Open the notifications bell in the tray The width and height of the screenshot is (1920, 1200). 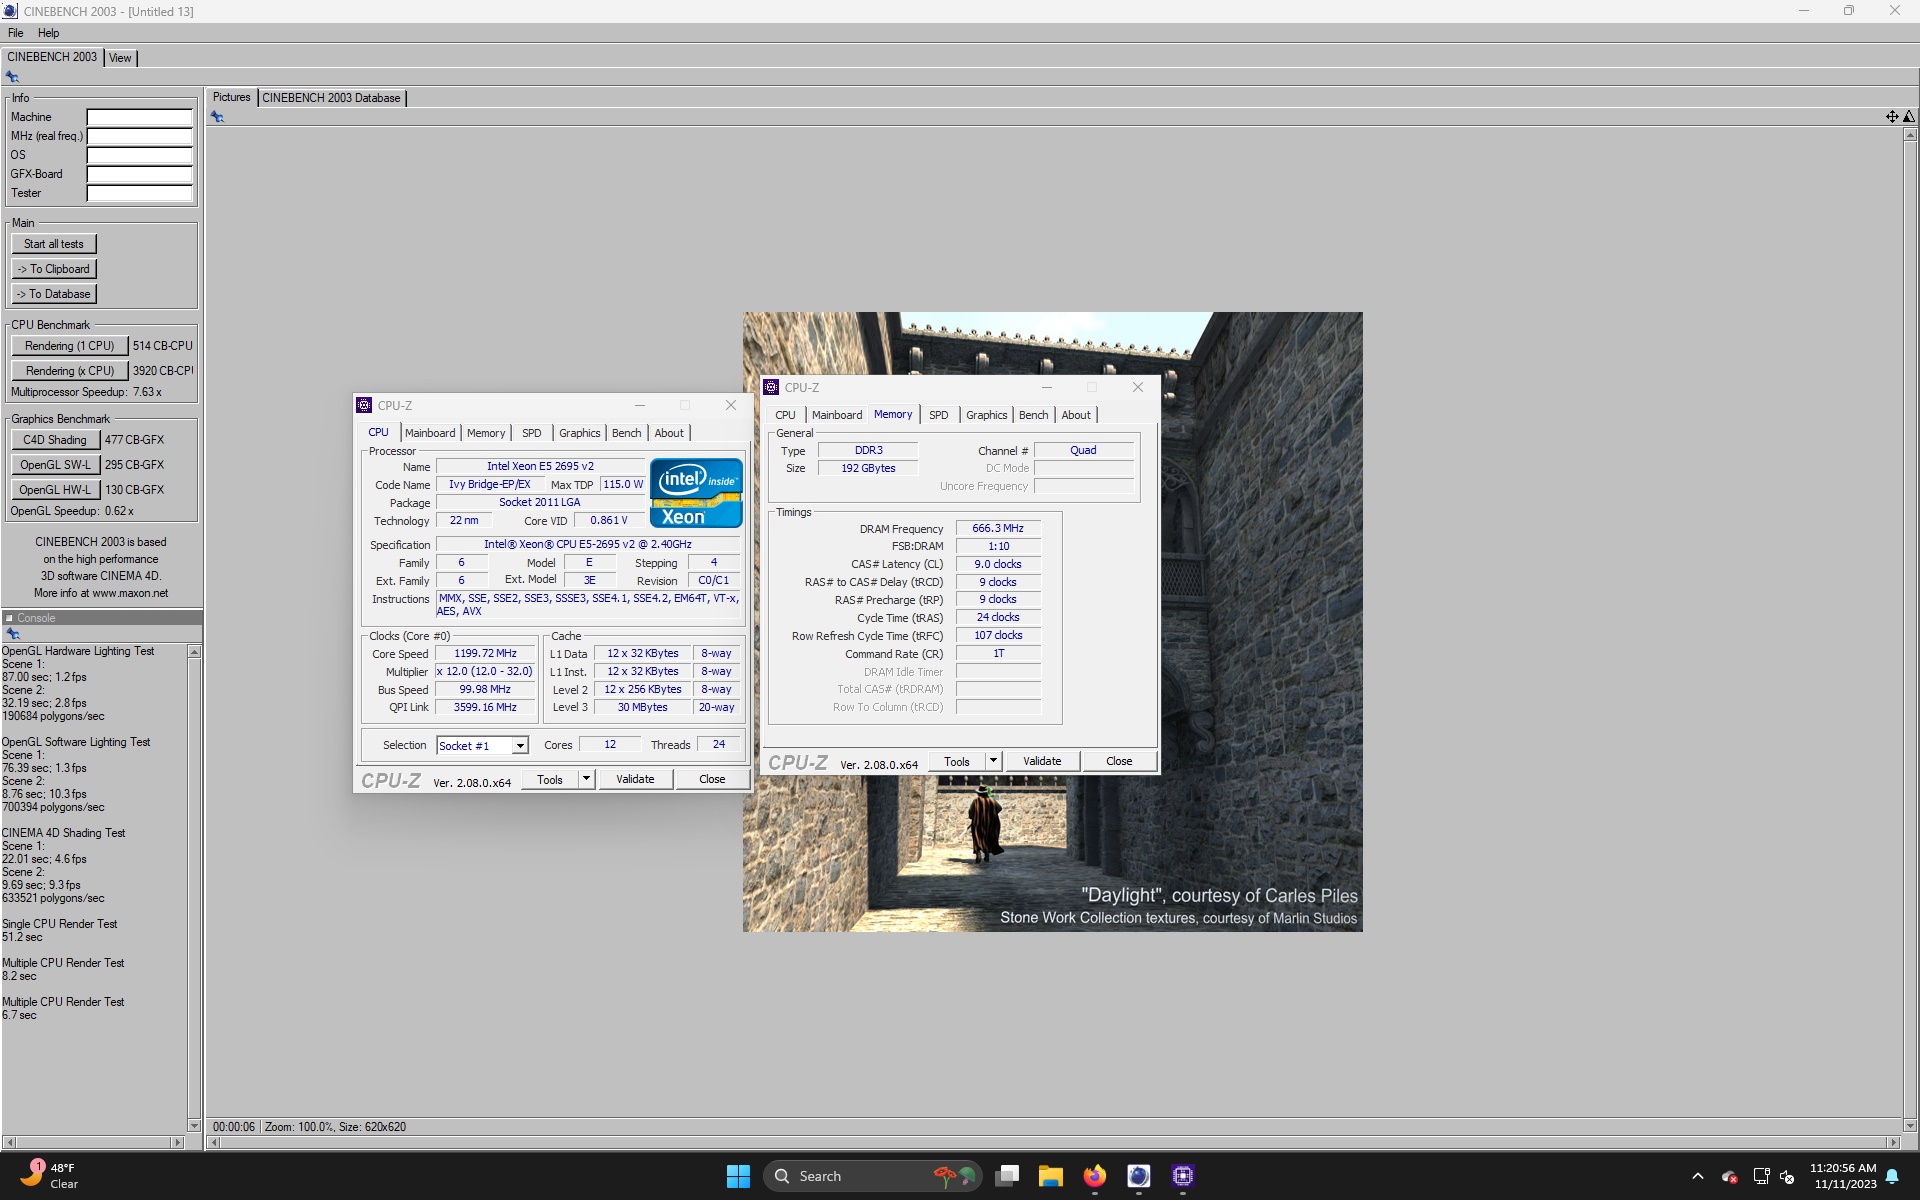tap(1892, 1176)
